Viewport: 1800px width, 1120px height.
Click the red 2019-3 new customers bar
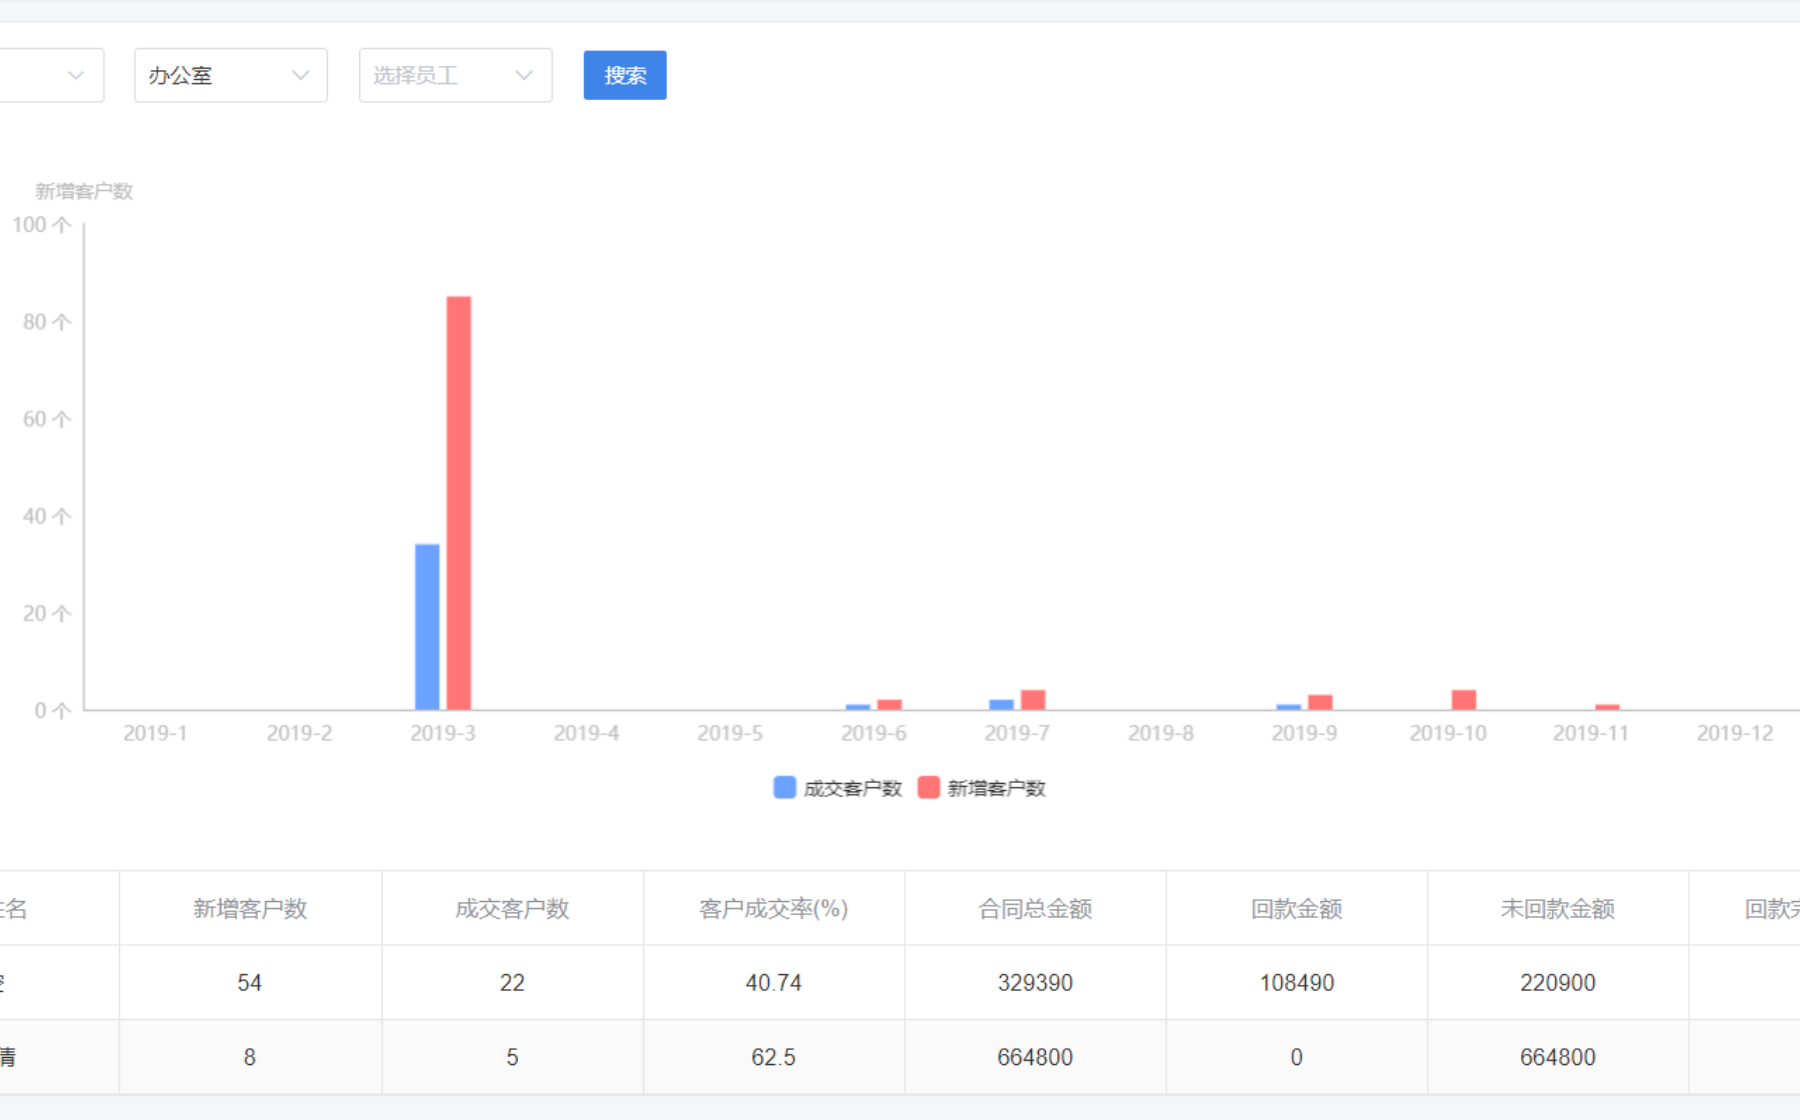[x=459, y=503]
